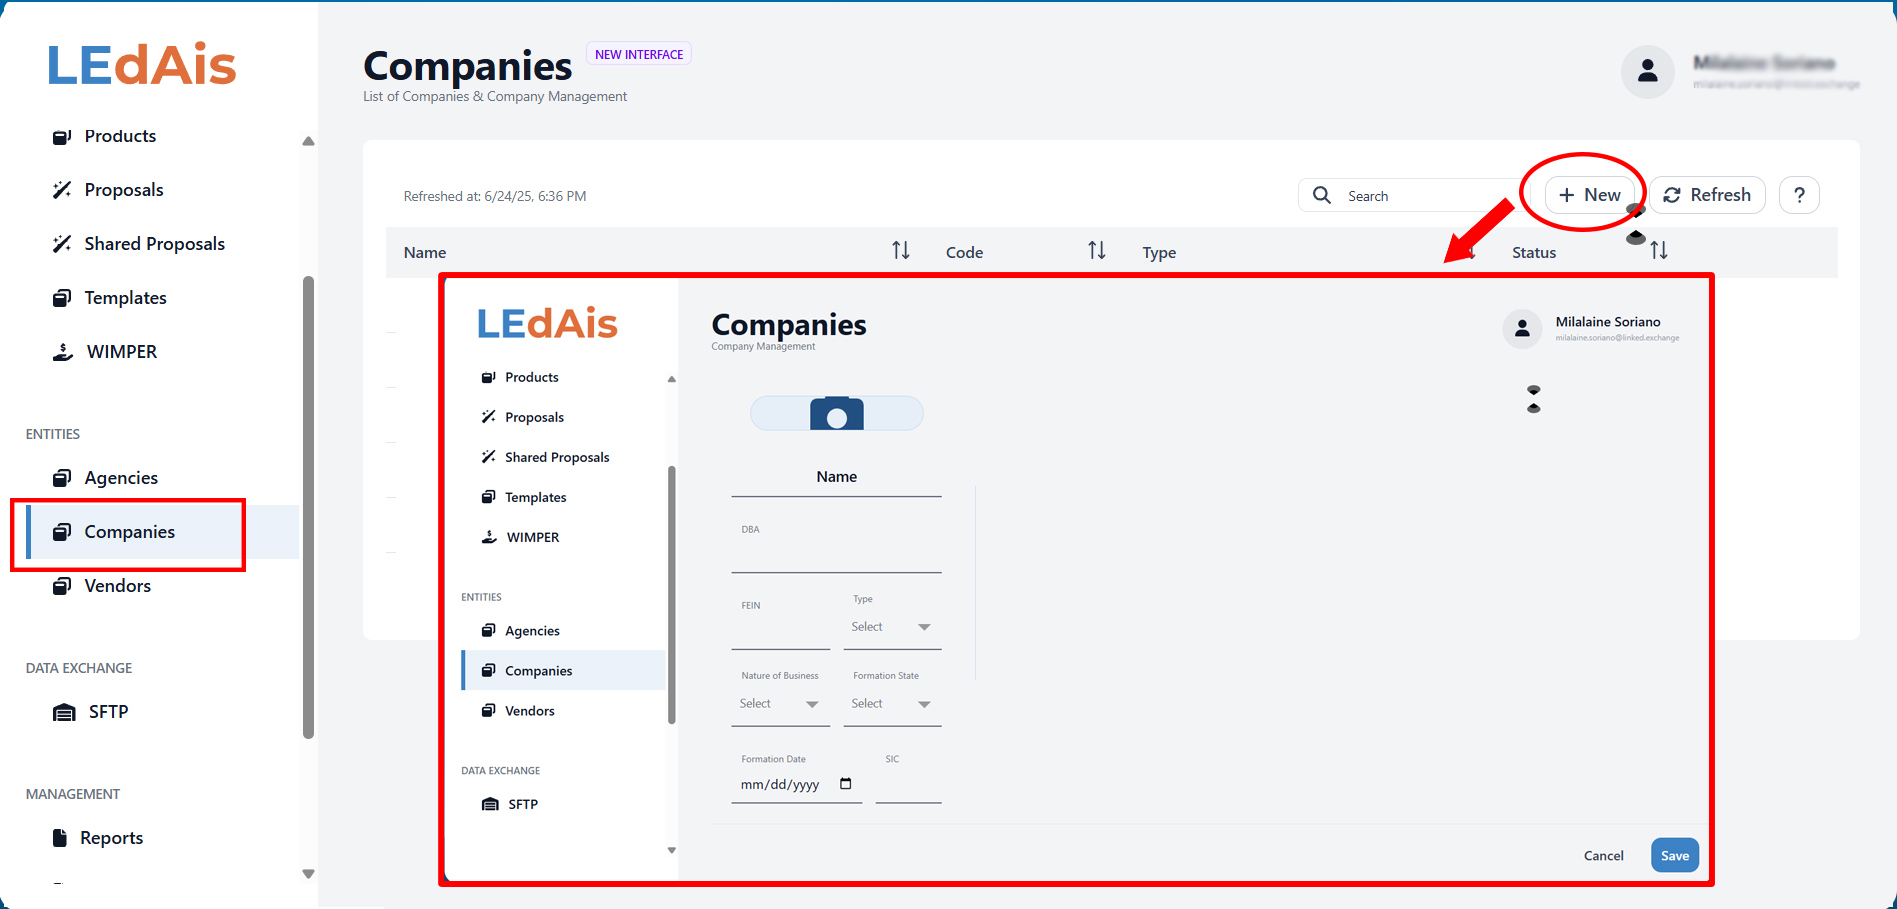
Task: Click the inner form user avatar icon
Action: [x=1522, y=328]
